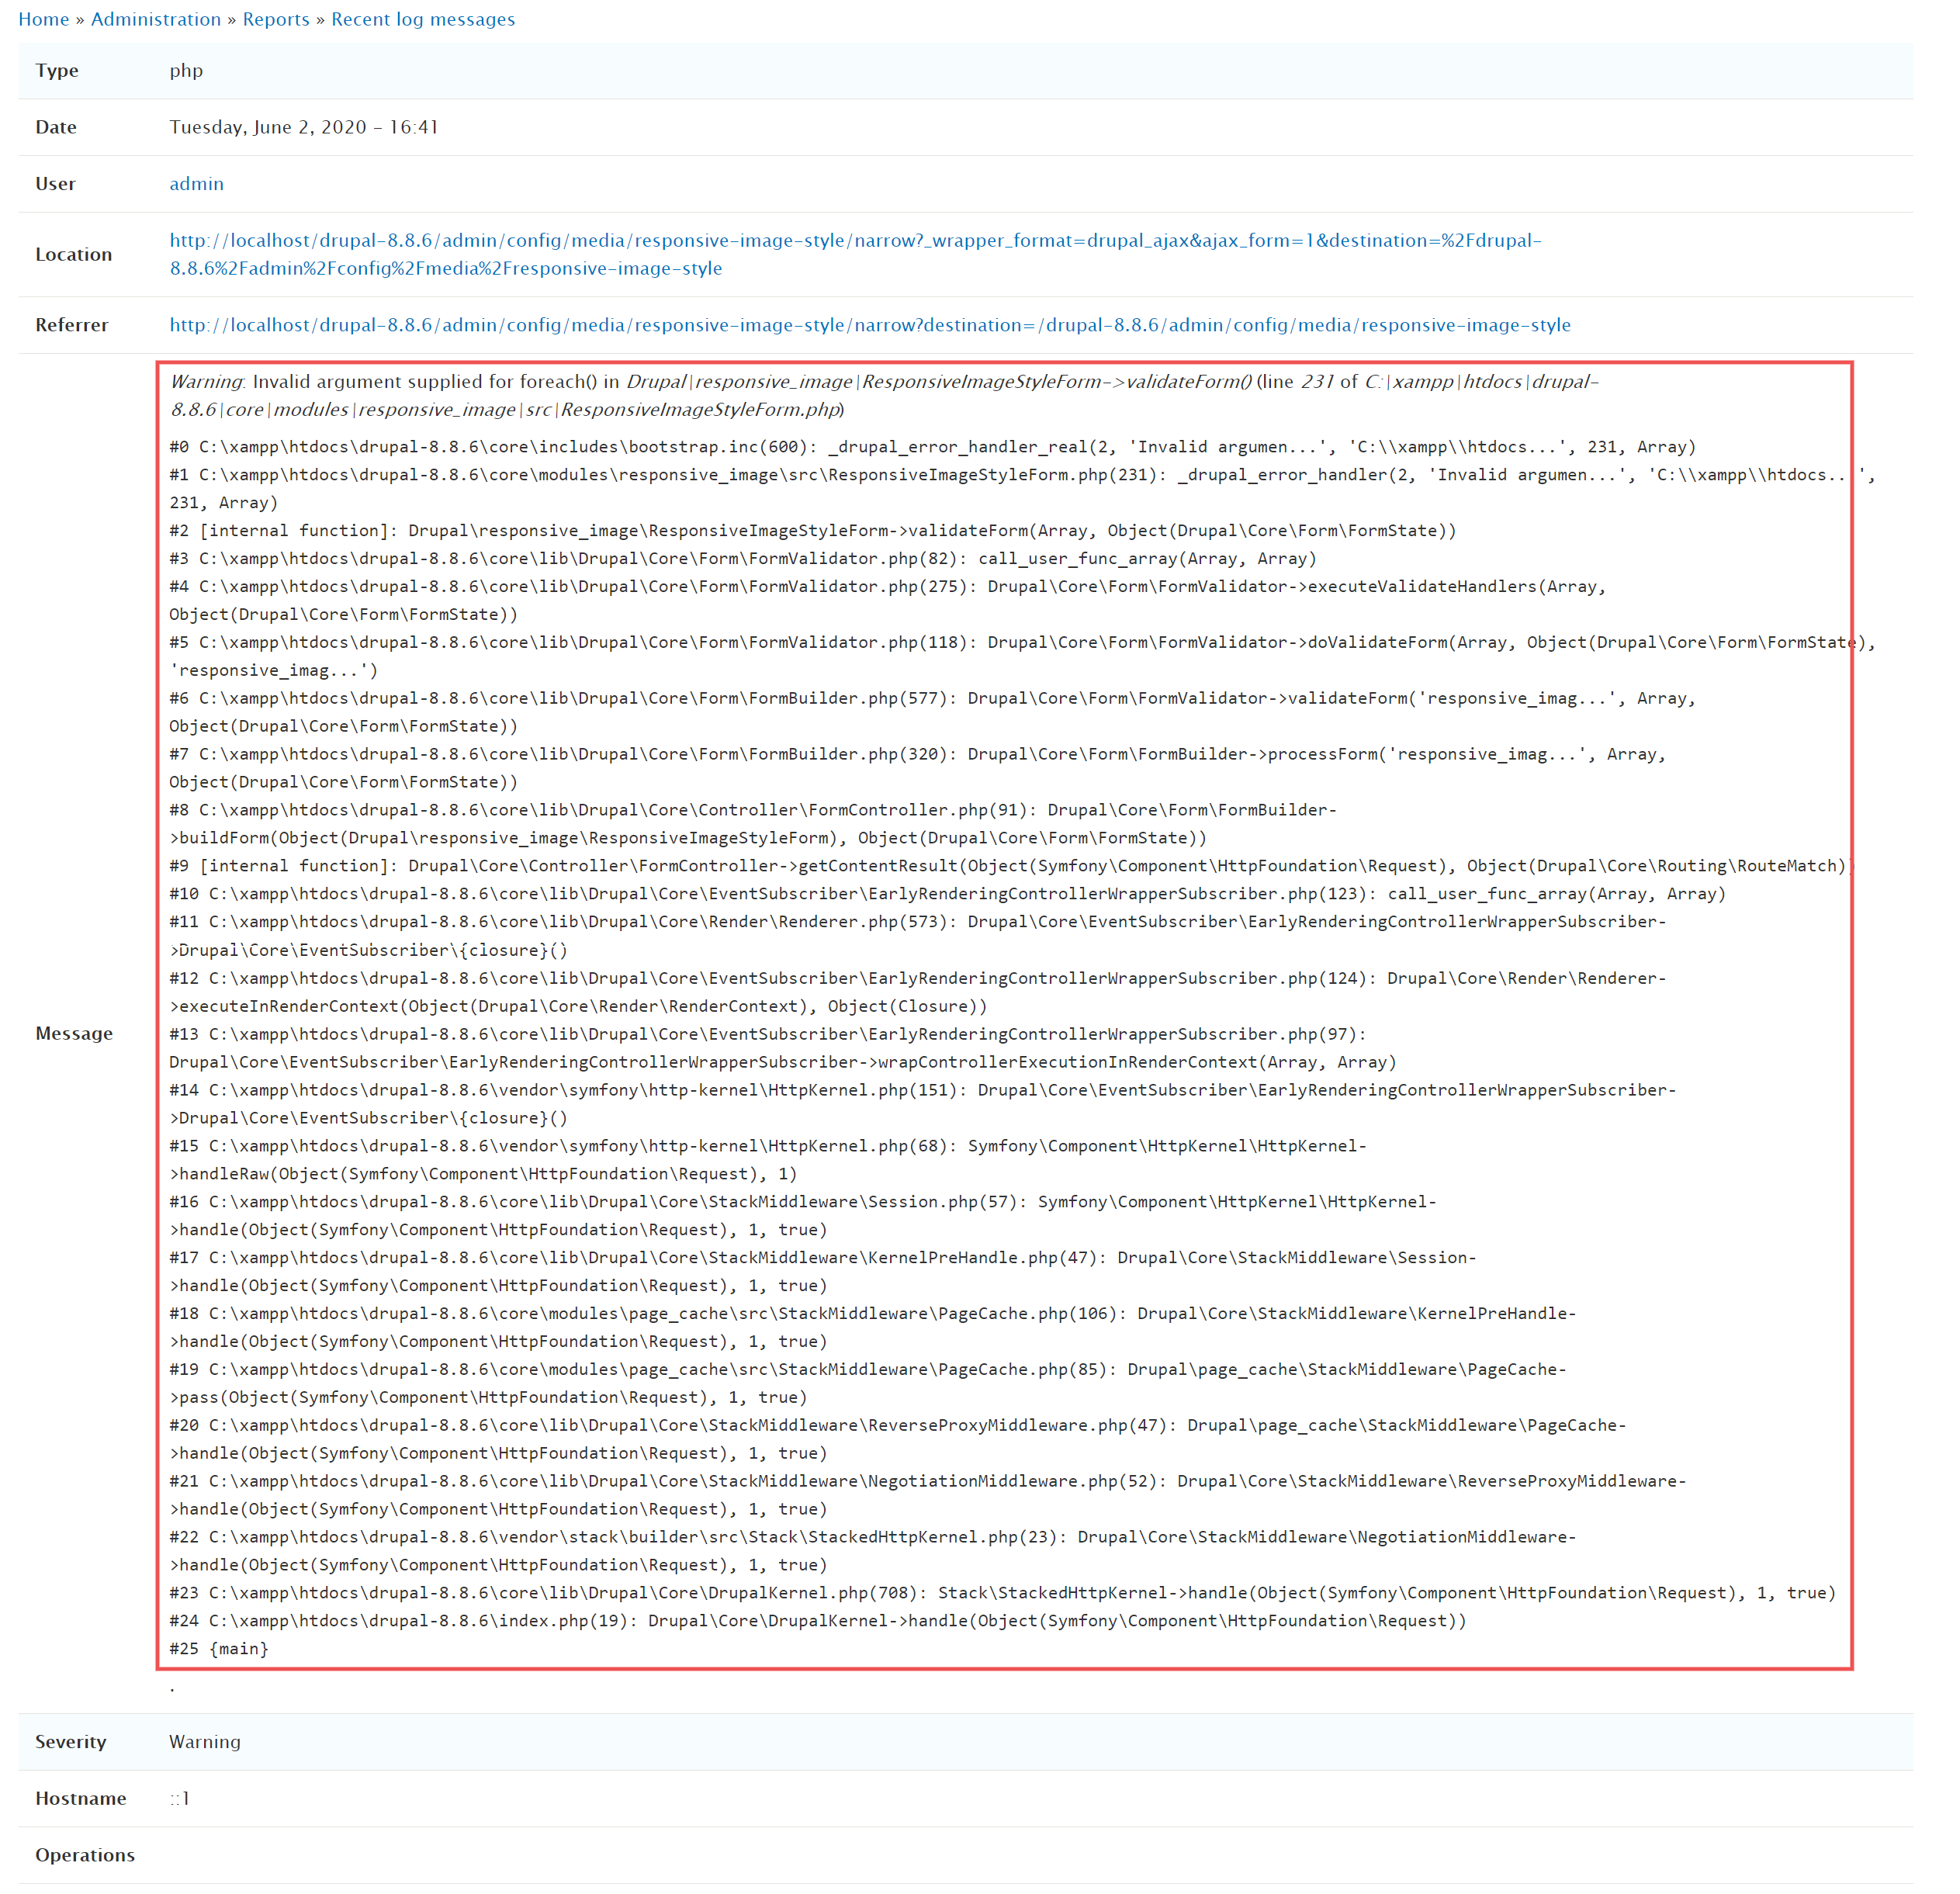Image resolution: width=1960 pixels, height=1894 pixels.
Task: View the admin user profile
Action: [x=196, y=183]
